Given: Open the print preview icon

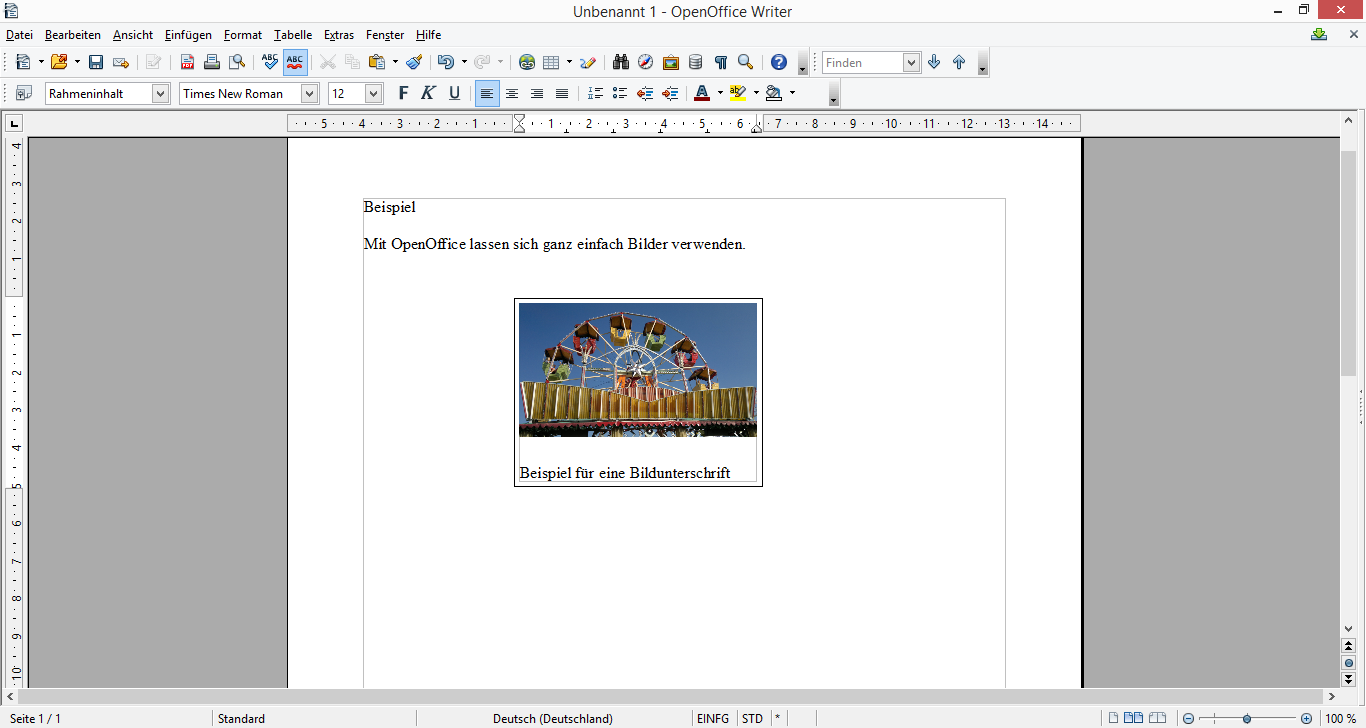Looking at the screenshot, I should click(x=237, y=62).
